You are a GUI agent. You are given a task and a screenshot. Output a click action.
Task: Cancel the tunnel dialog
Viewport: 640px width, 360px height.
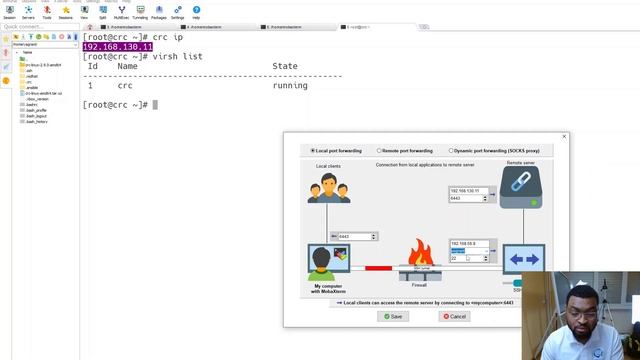pyautogui.click(x=454, y=316)
